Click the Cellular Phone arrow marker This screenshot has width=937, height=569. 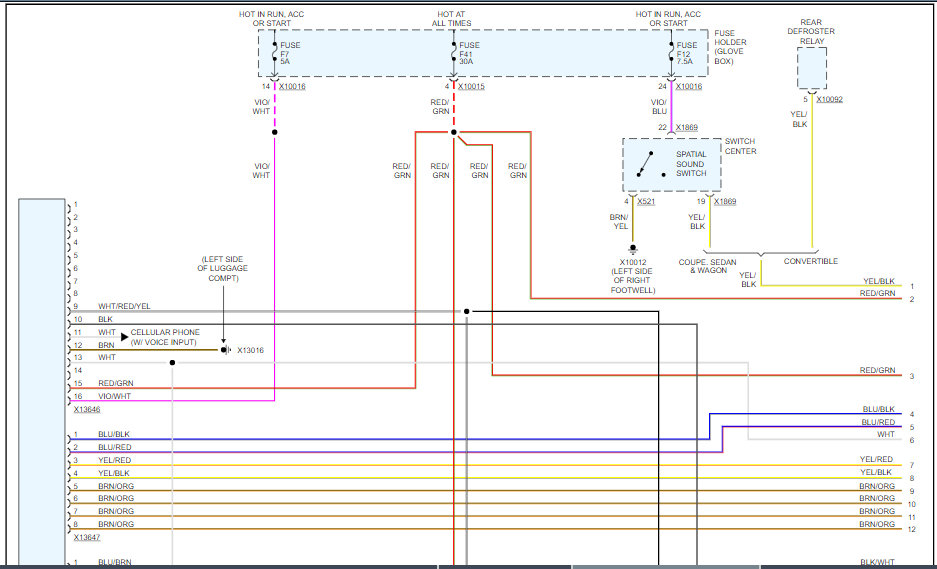[125, 337]
